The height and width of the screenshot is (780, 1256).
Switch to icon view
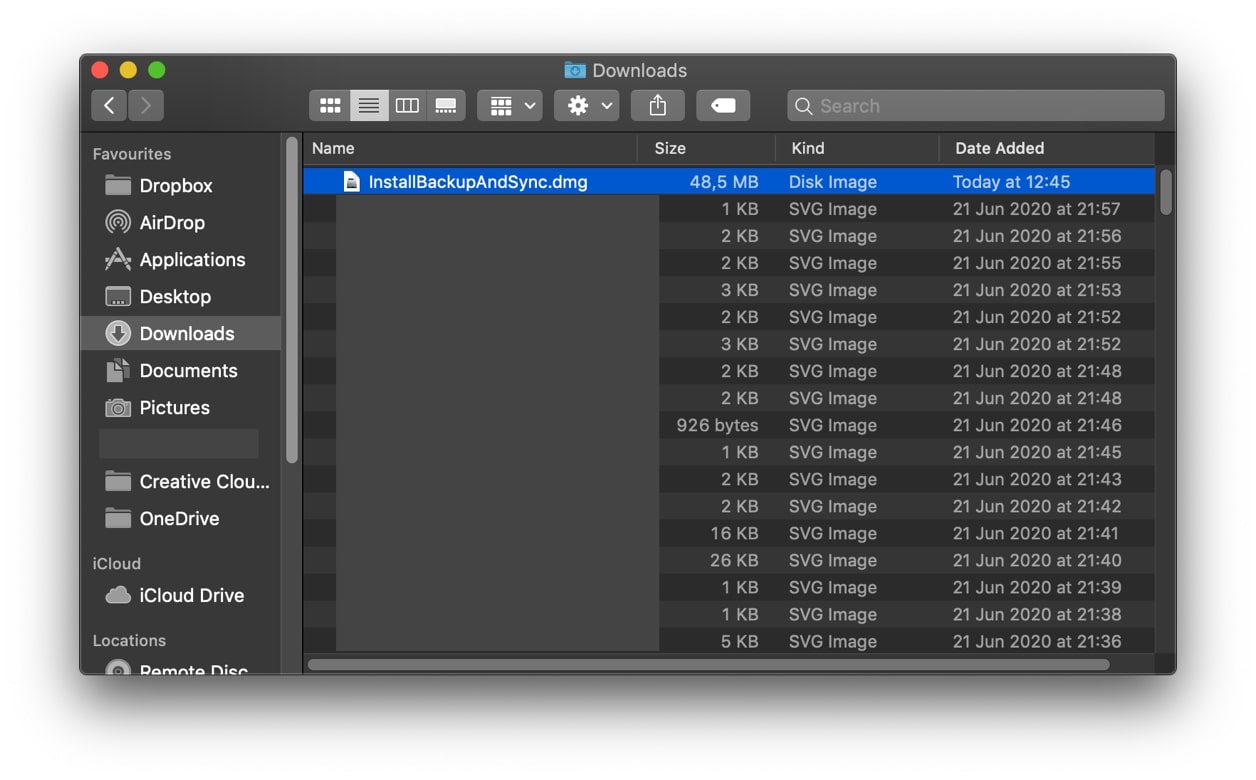point(330,105)
